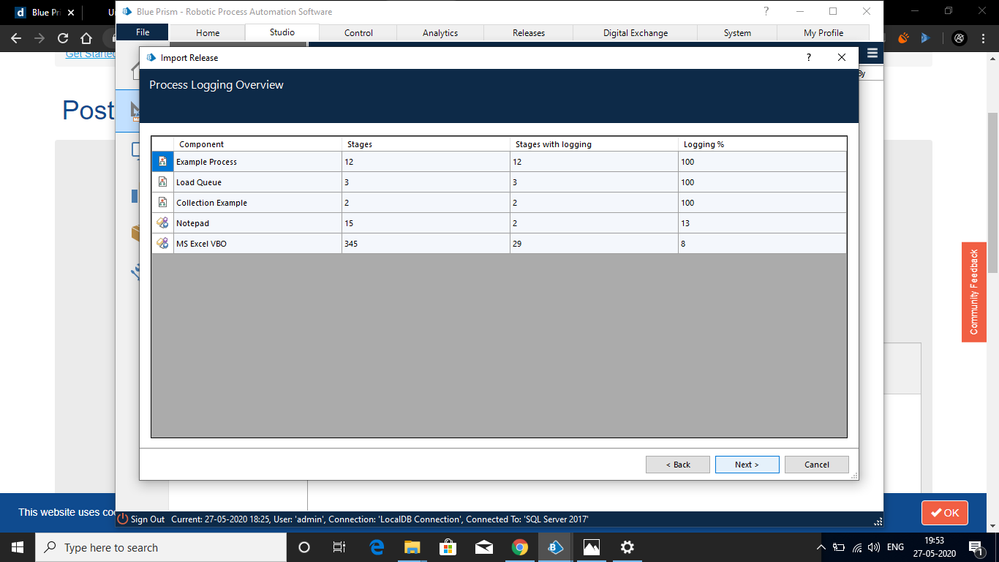The width and height of the screenshot is (999, 562).
Task: Sort by the Component column header
Action: [x=257, y=144]
